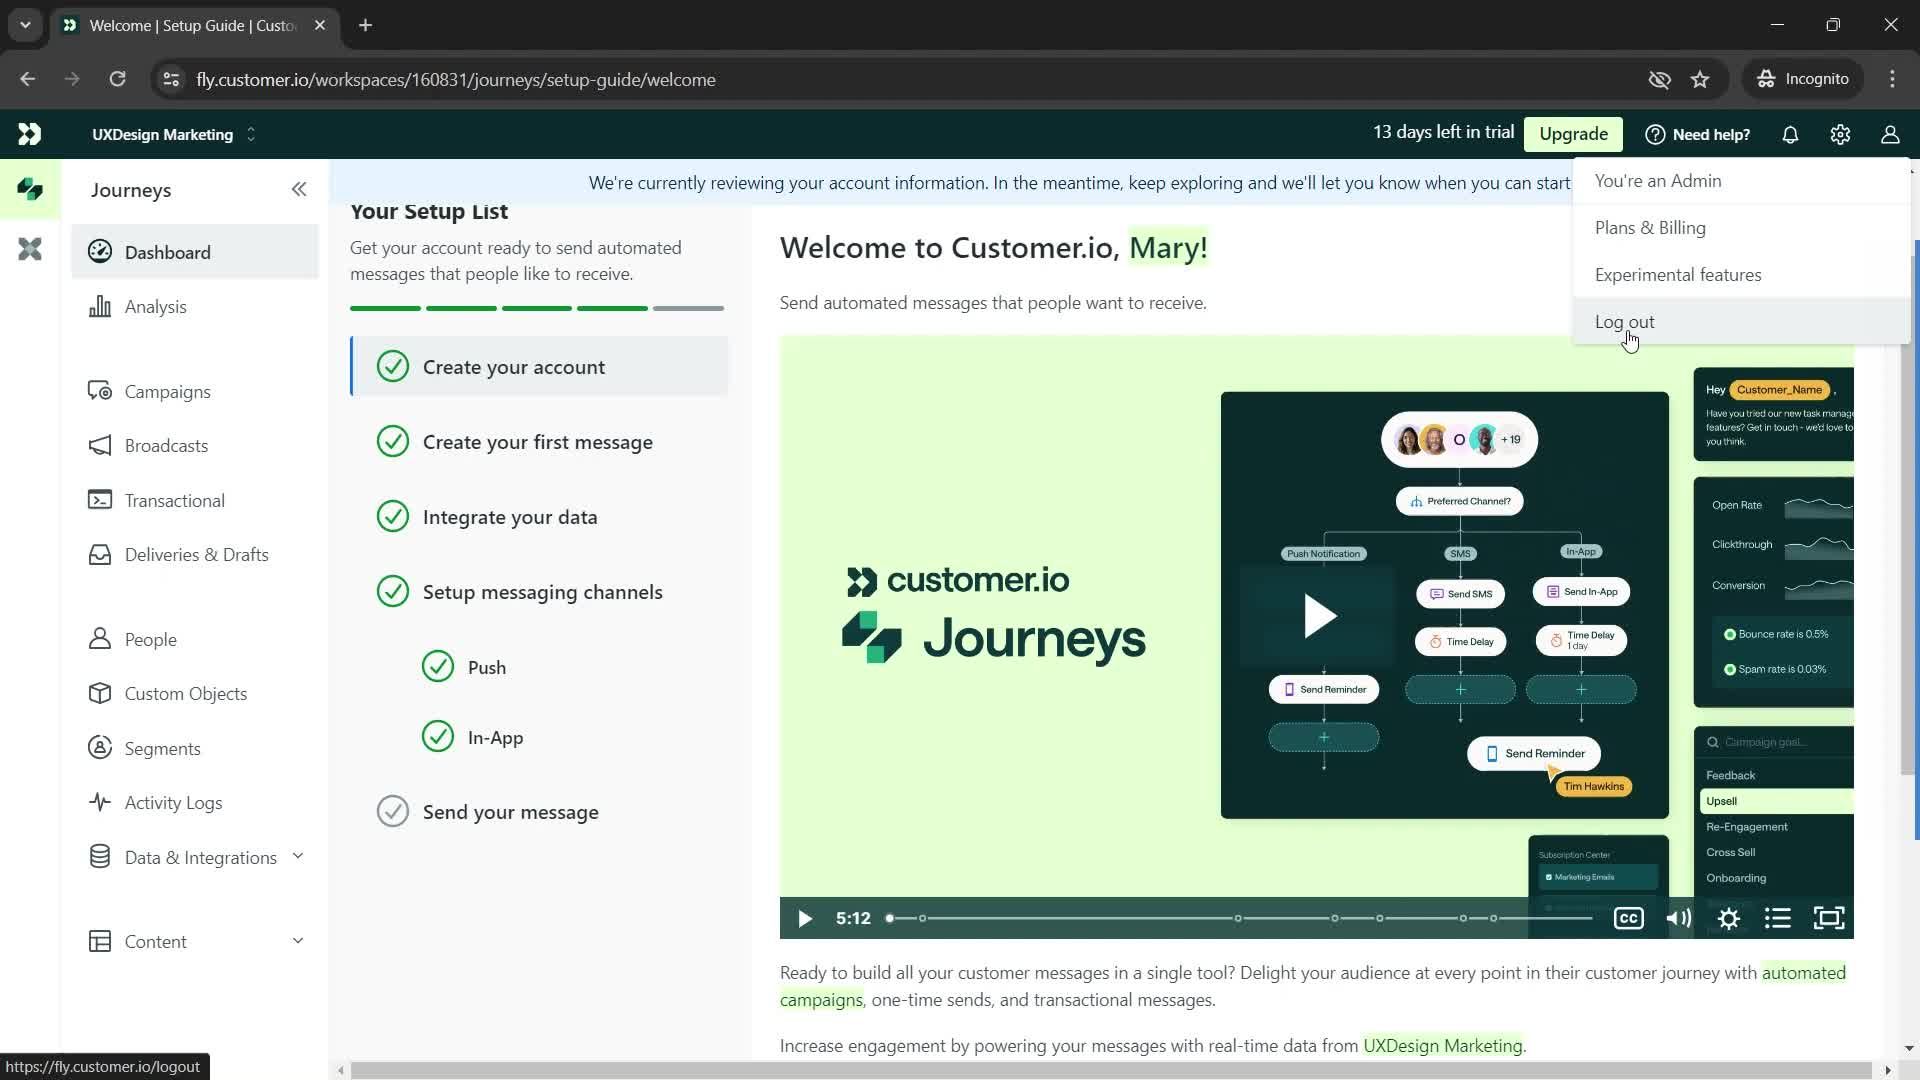The height and width of the screenshot is (1080, 1920).
Task: Open the People section icon
Action: tap(100, 638)
